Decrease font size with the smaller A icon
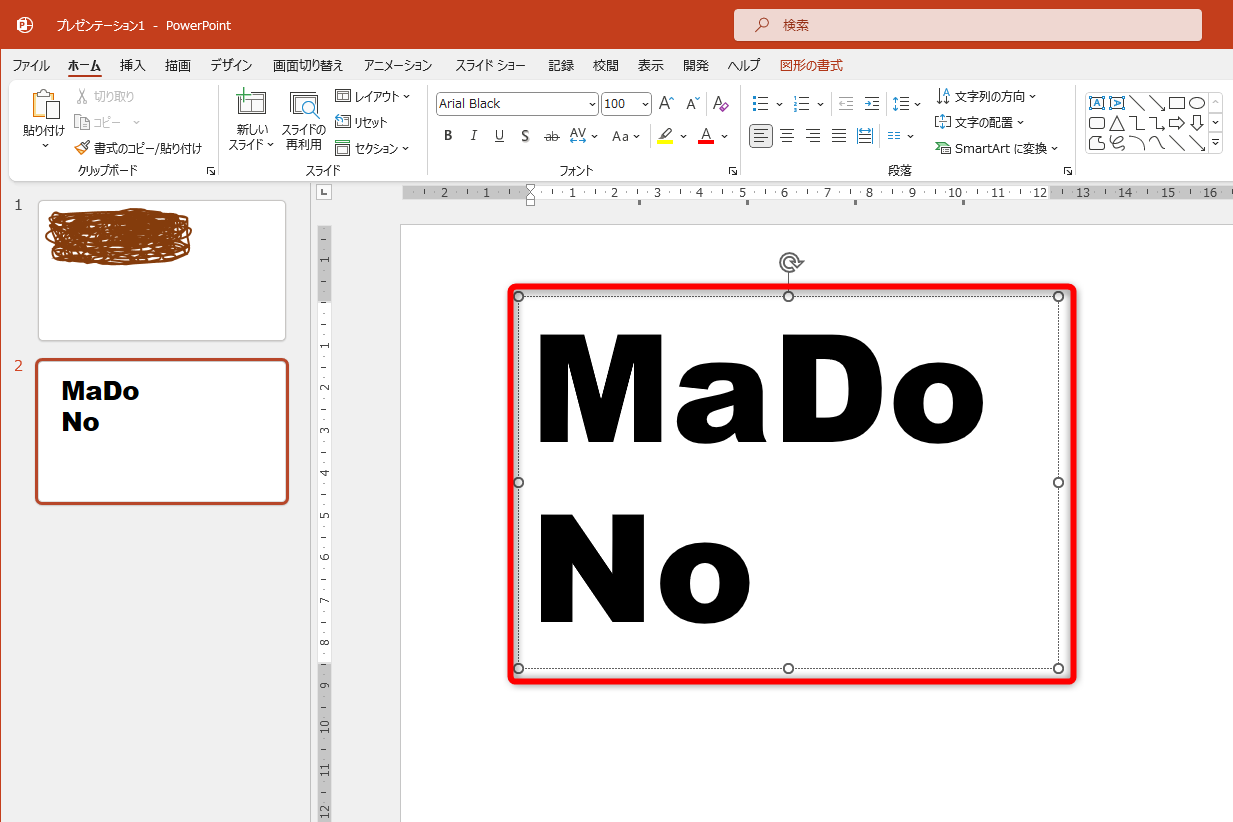This screenshot has height=822, width=1233. tap(693, 104)
